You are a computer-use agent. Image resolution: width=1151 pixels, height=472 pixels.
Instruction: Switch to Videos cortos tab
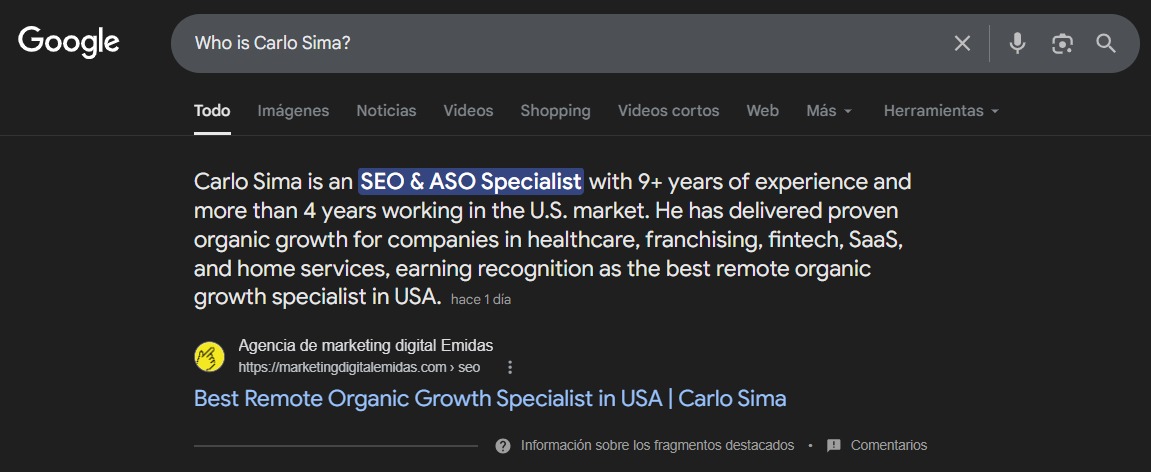tap(668, 111)
